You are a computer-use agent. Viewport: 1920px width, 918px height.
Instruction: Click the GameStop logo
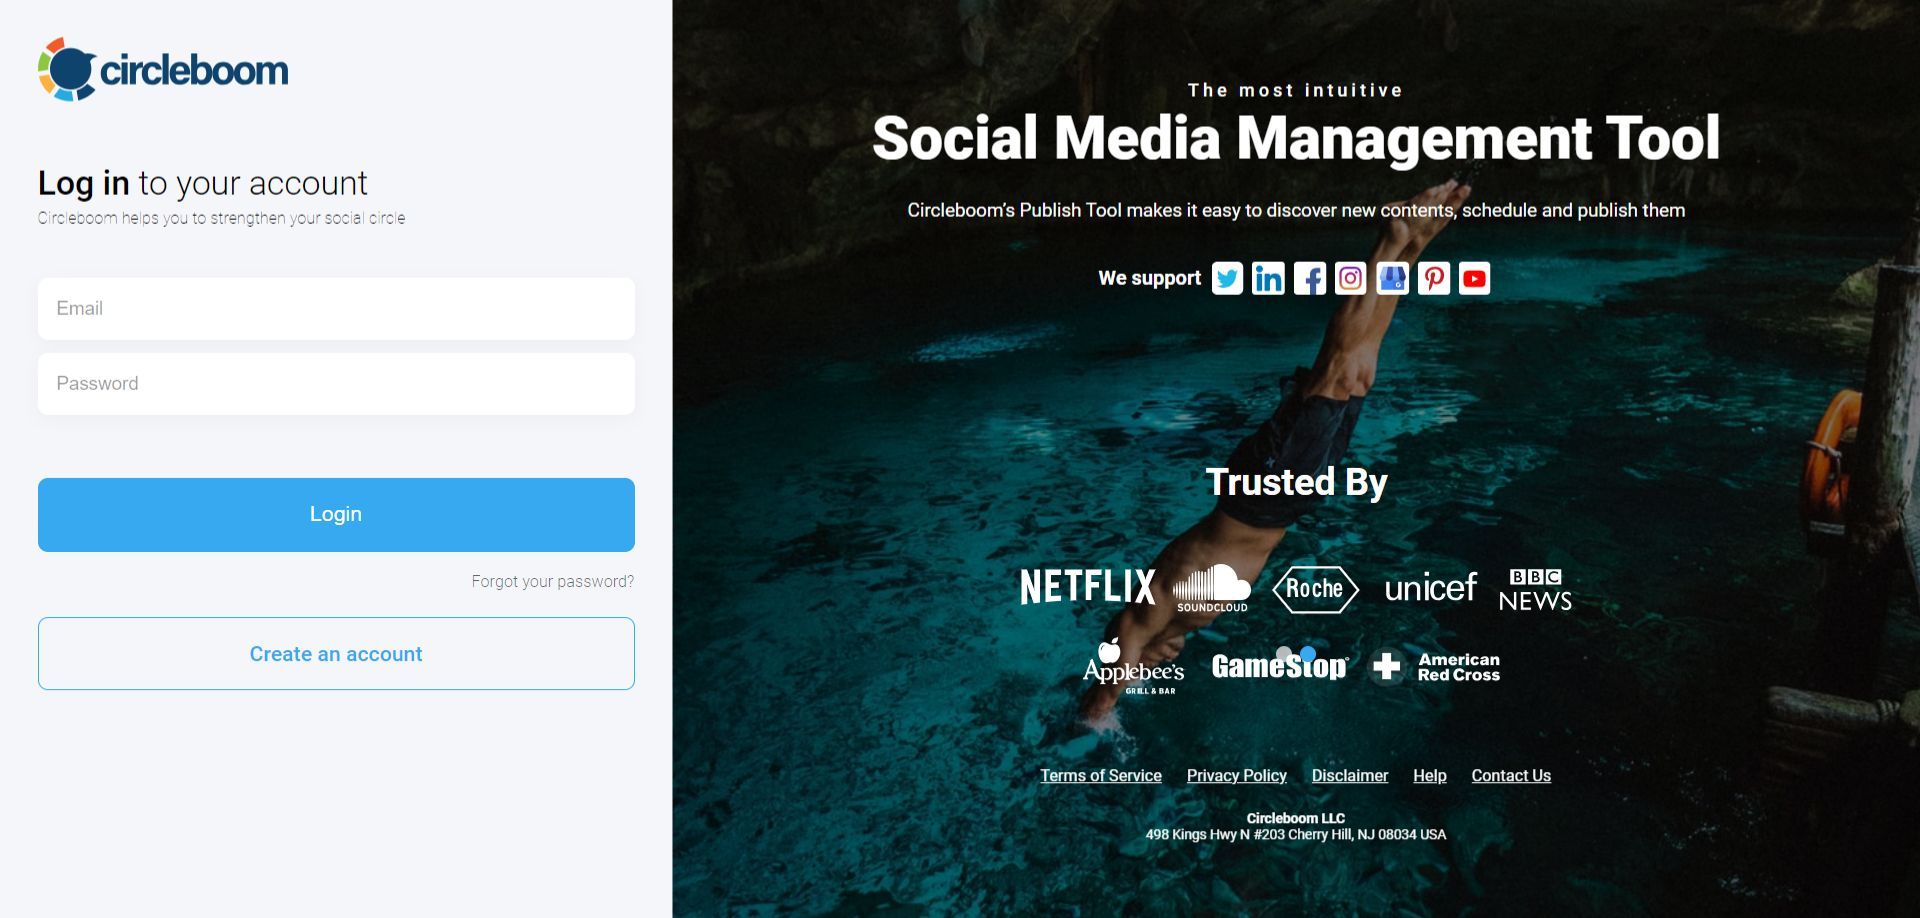1280,665
